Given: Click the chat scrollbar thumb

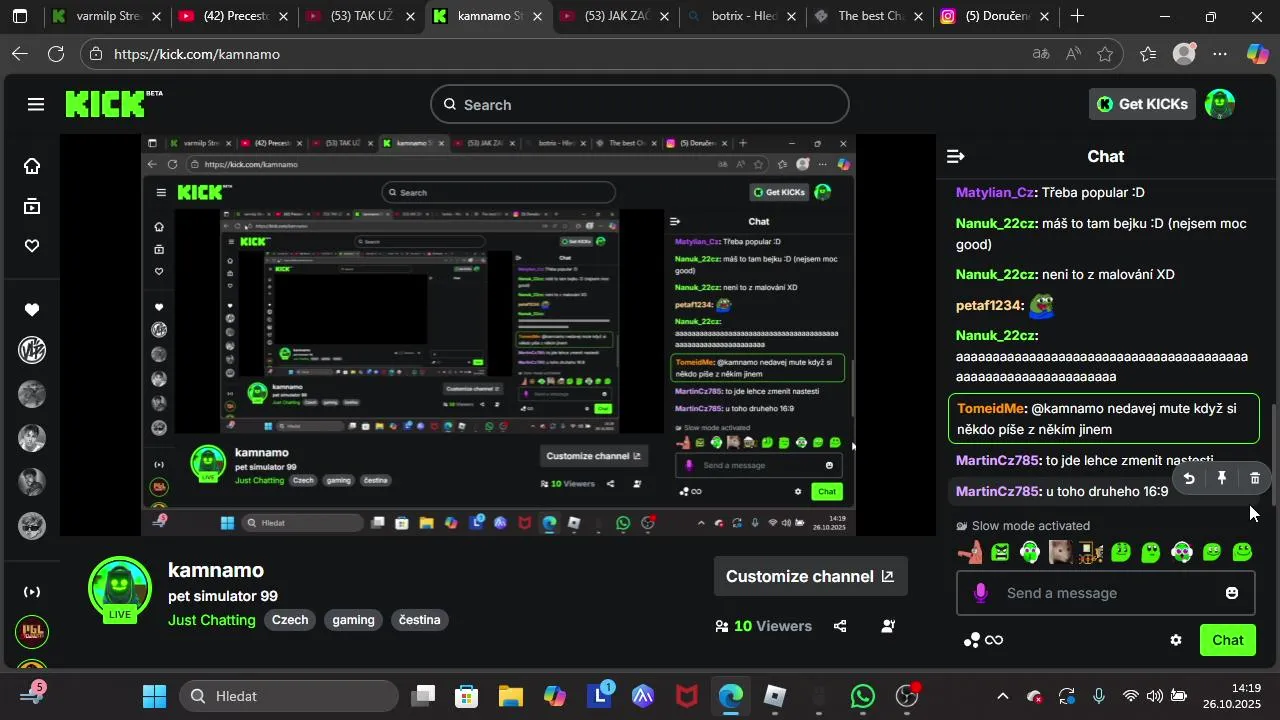Looking at the screenshot, I should click(x=1274, y=455).
